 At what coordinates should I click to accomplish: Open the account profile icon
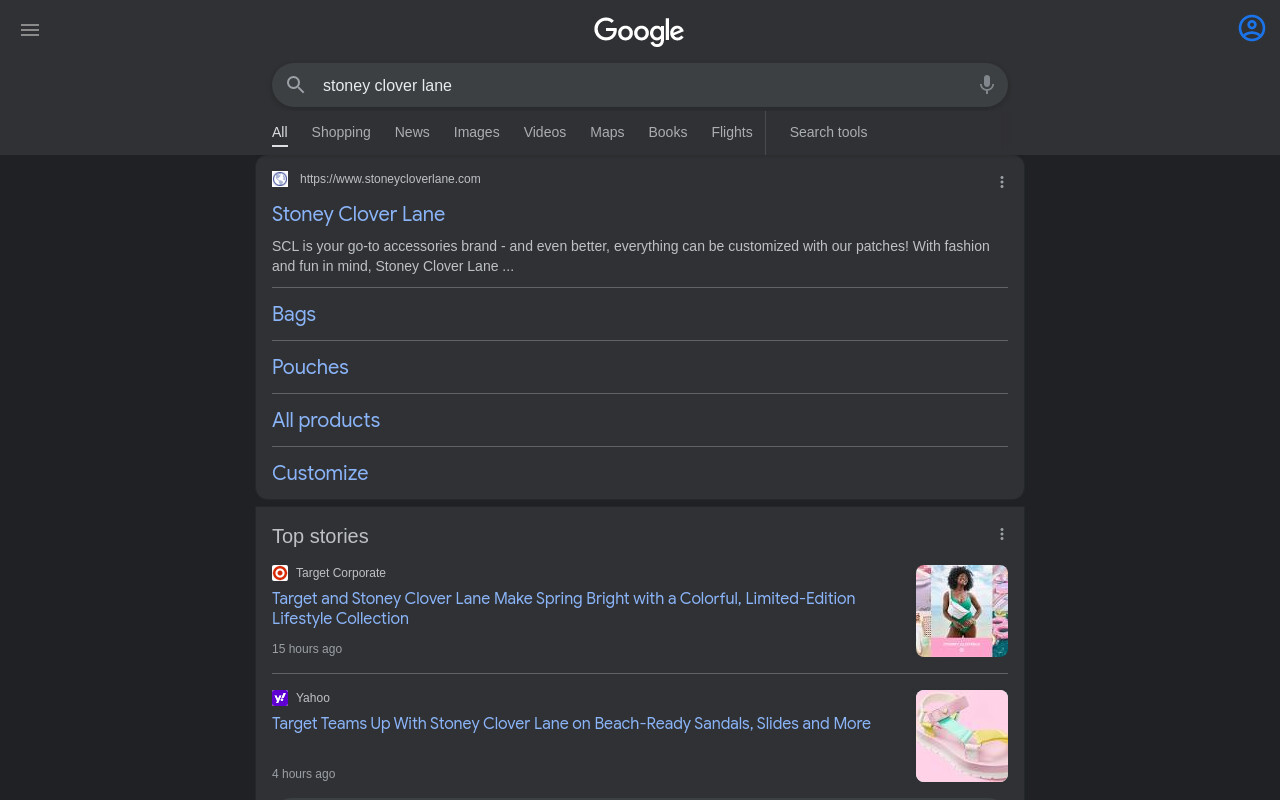(x=1252, y=28)
